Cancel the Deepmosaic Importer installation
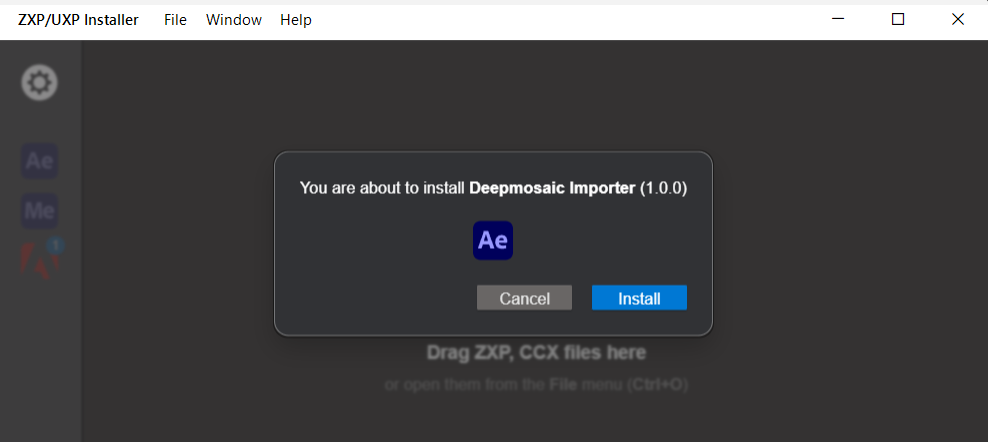Screen dimensions: 988x442 [524, 298]
